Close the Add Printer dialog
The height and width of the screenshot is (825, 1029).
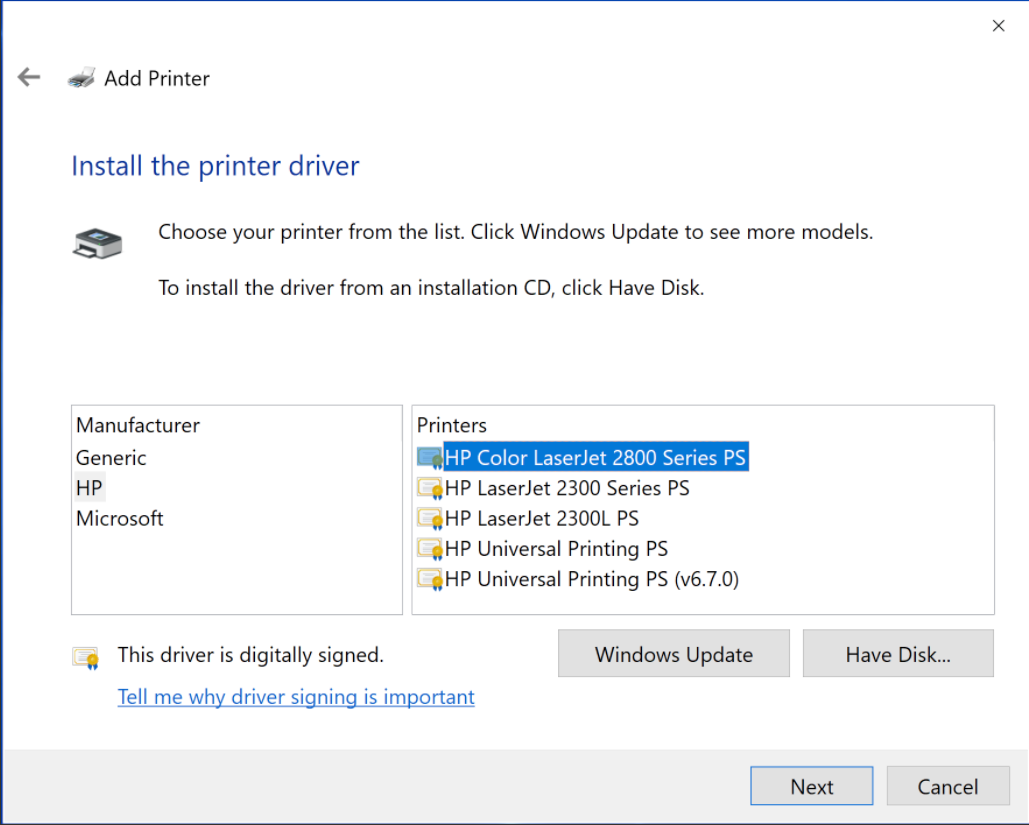(998, 26)
